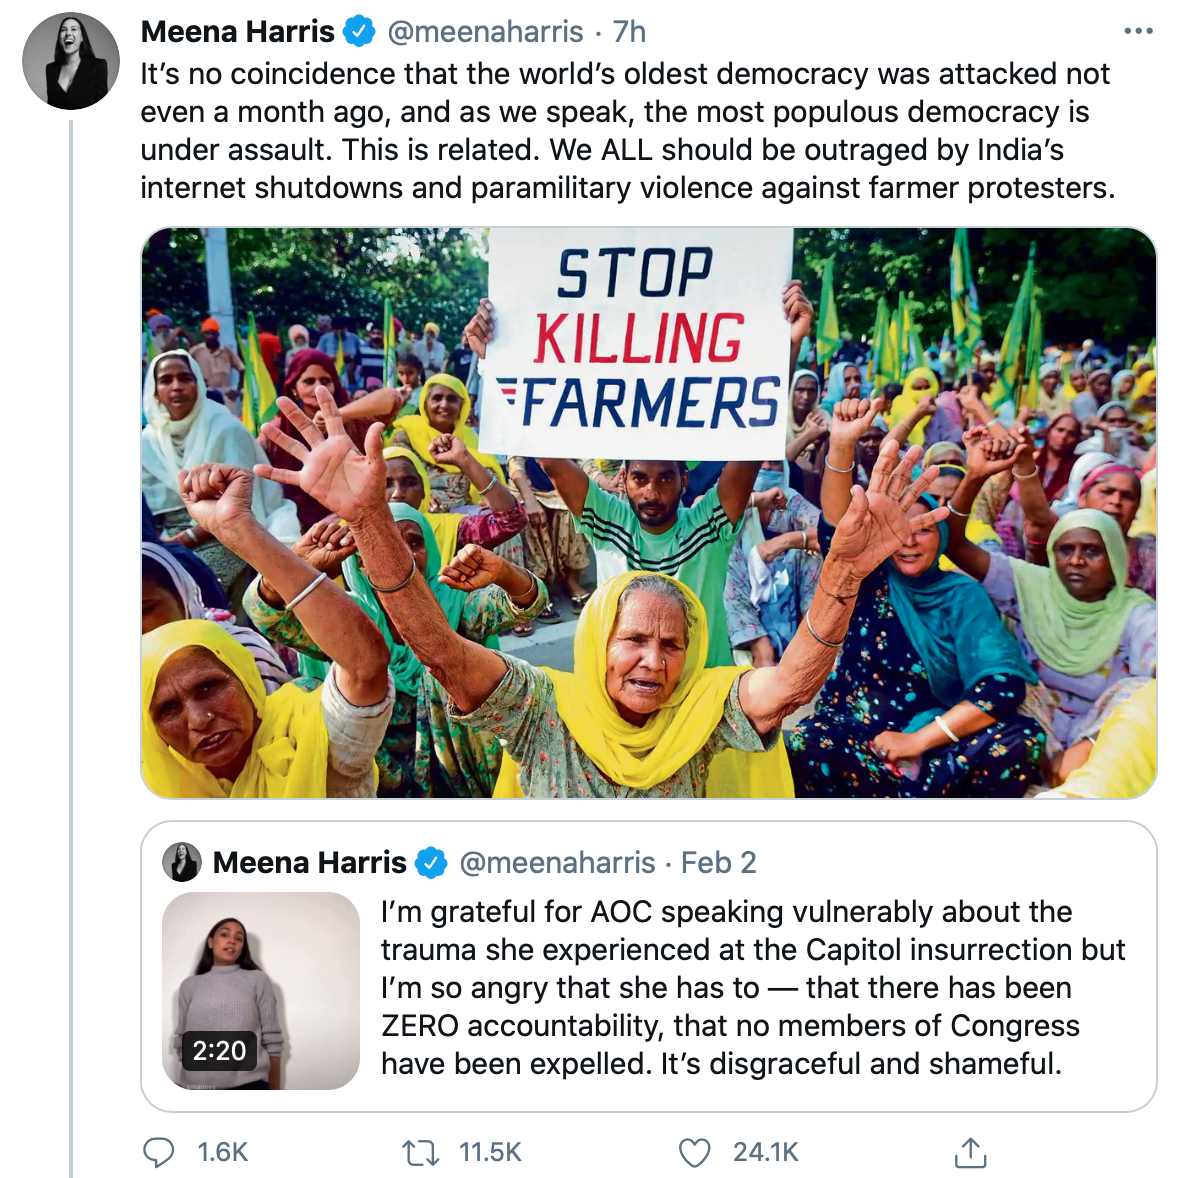Play the quoted tweet's 2:20 video
This screenshot has height=1178, width=1180.
[x=261, y=990]
